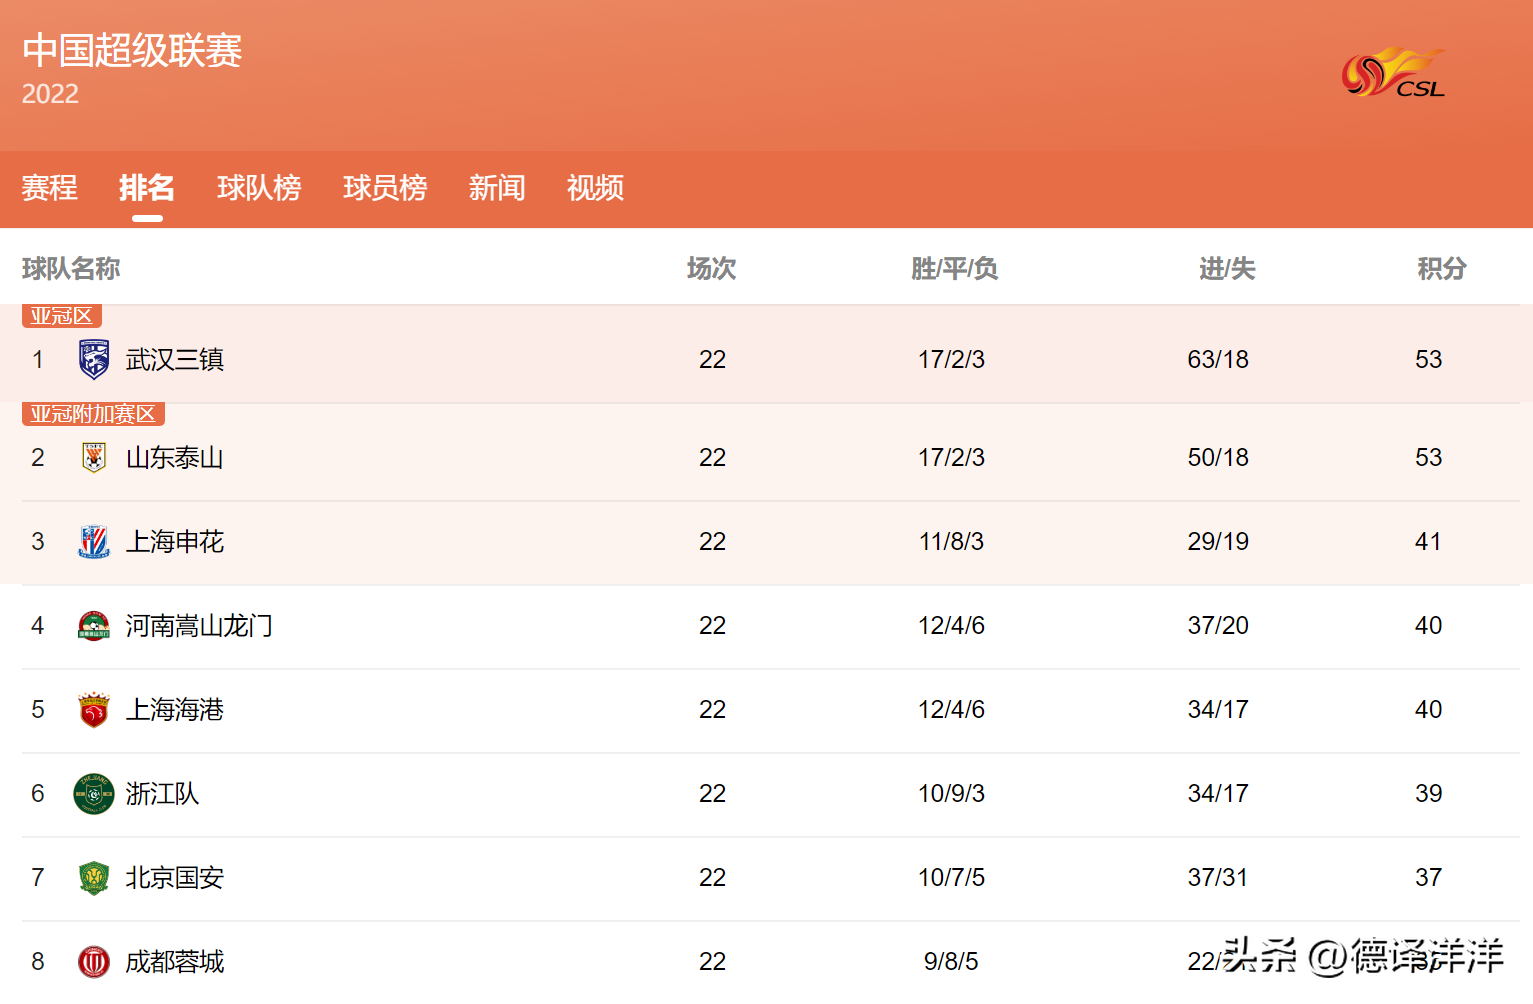
Task: Open the 球队榜 tab
Action: coord(259,187)
